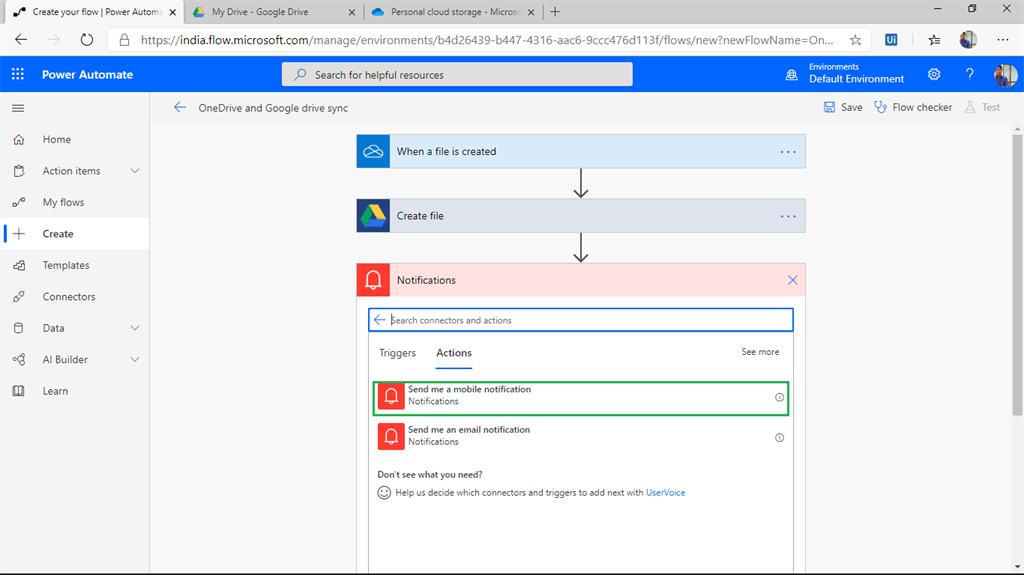1024x575 pixels.
Task: Choose Send me a mobile notification
Action: (x=581, y=398)
